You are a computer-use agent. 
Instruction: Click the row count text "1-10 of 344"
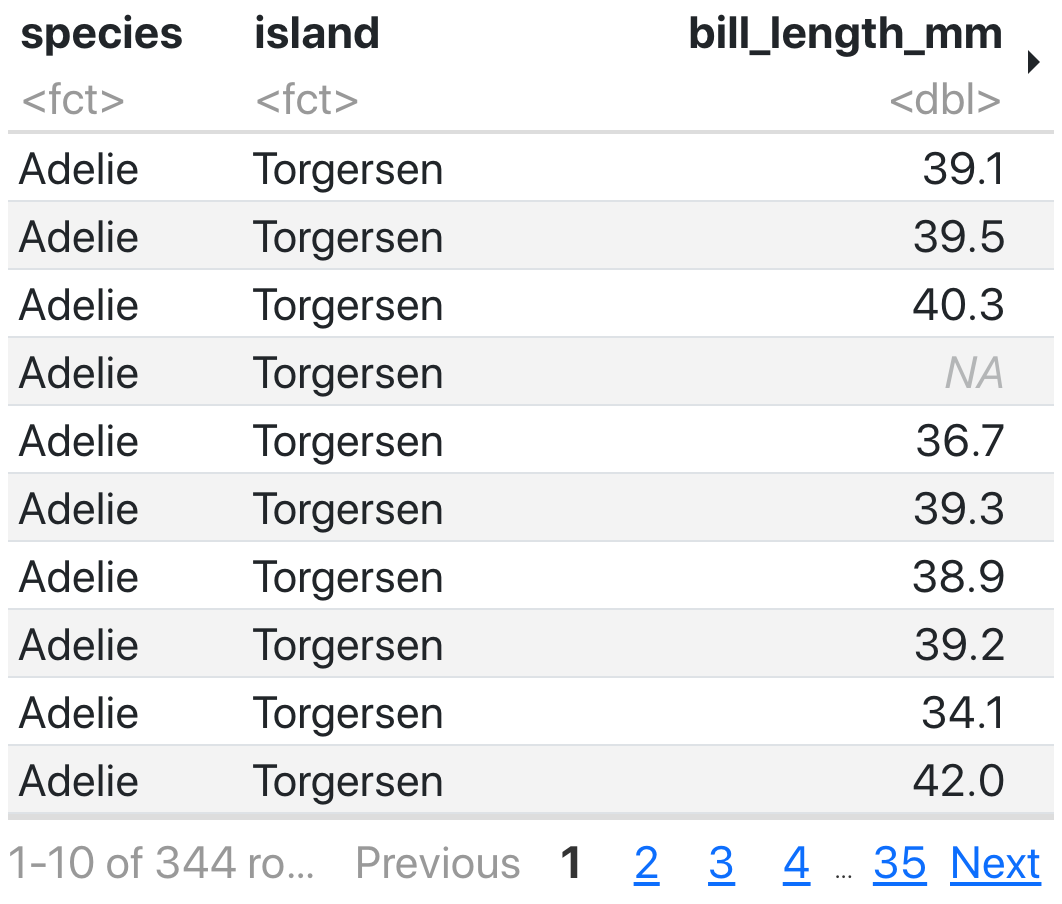tap(160, 864)
